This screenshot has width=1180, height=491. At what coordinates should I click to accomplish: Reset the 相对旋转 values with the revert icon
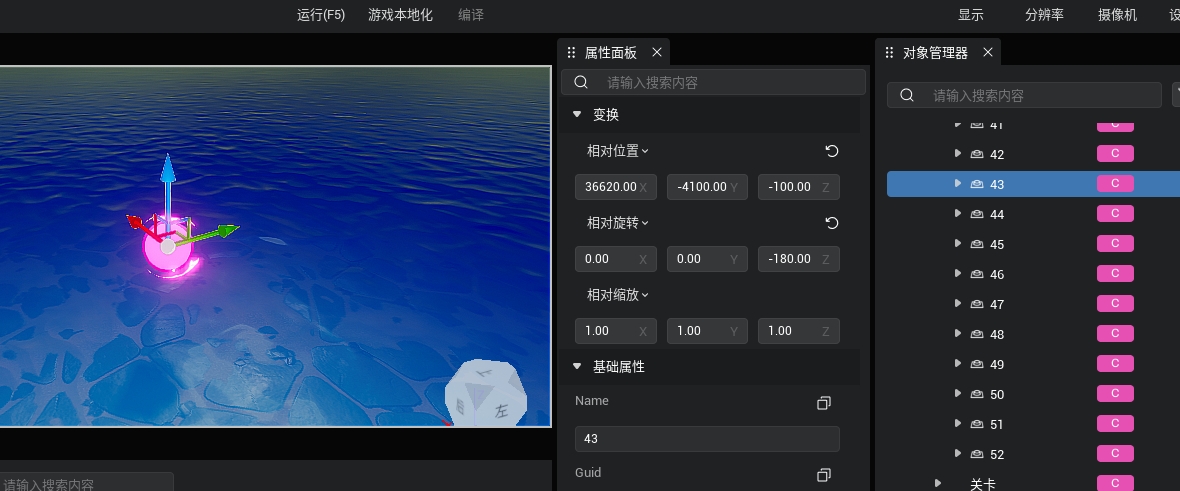coord(832,223)
